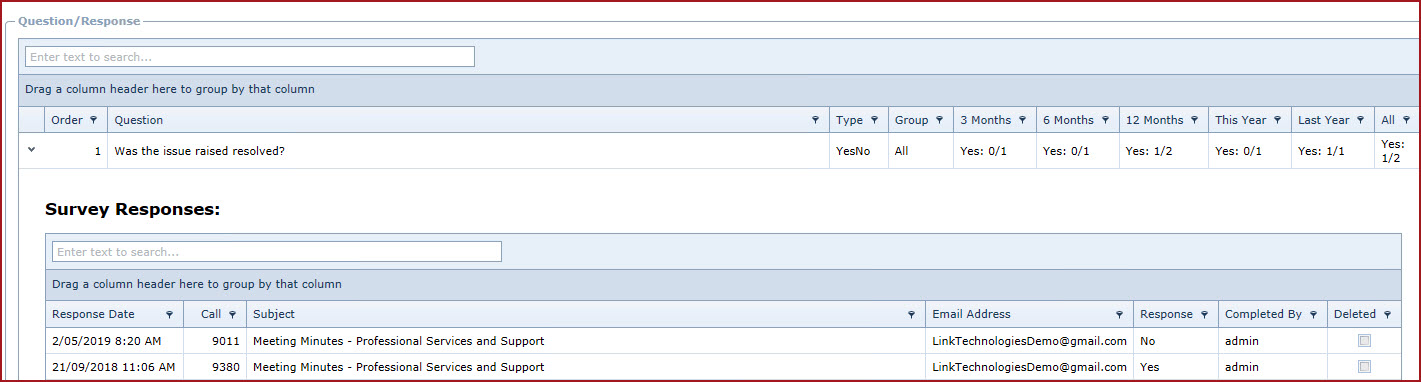Sort by Completed By column header
The width and height of the screenshot is (1421, 382).
click(1263, 314)
